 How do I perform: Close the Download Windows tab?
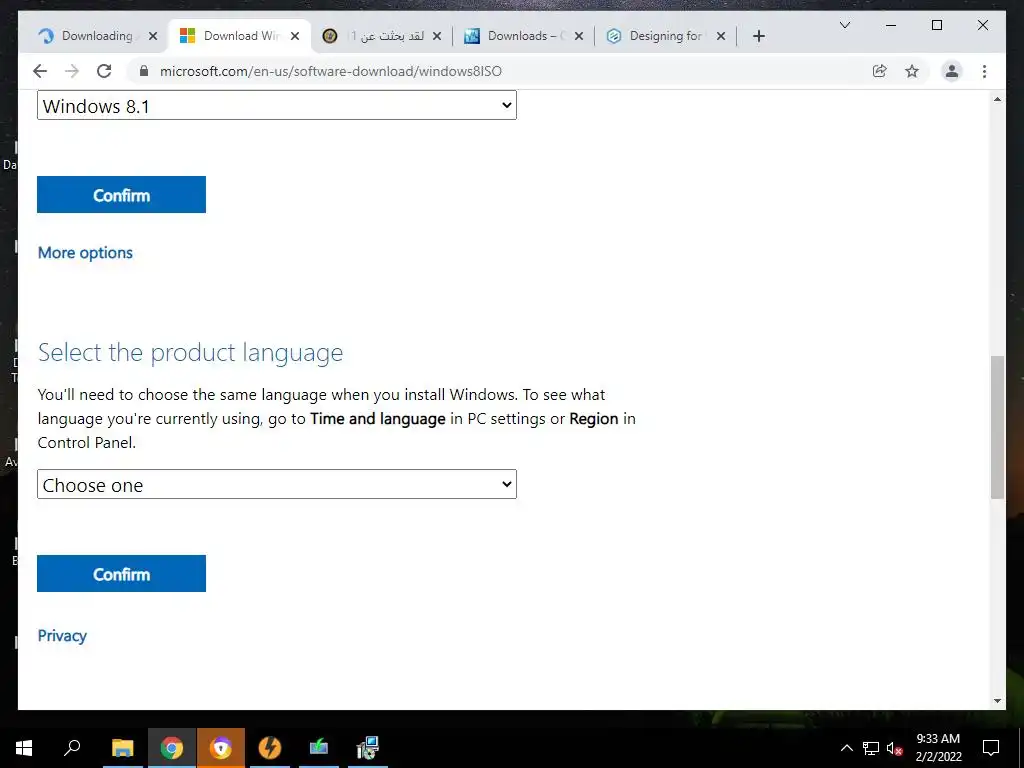pyautogui.click(x=295, y=36)
